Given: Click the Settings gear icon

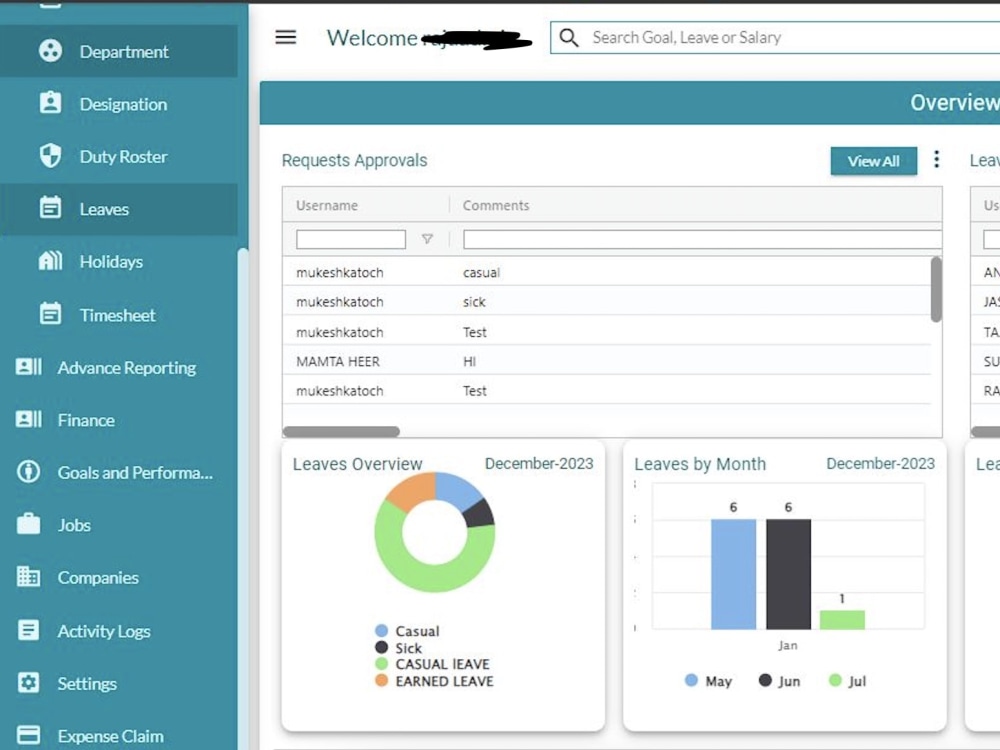Looking at the screenshot, I should pos(28,682).
